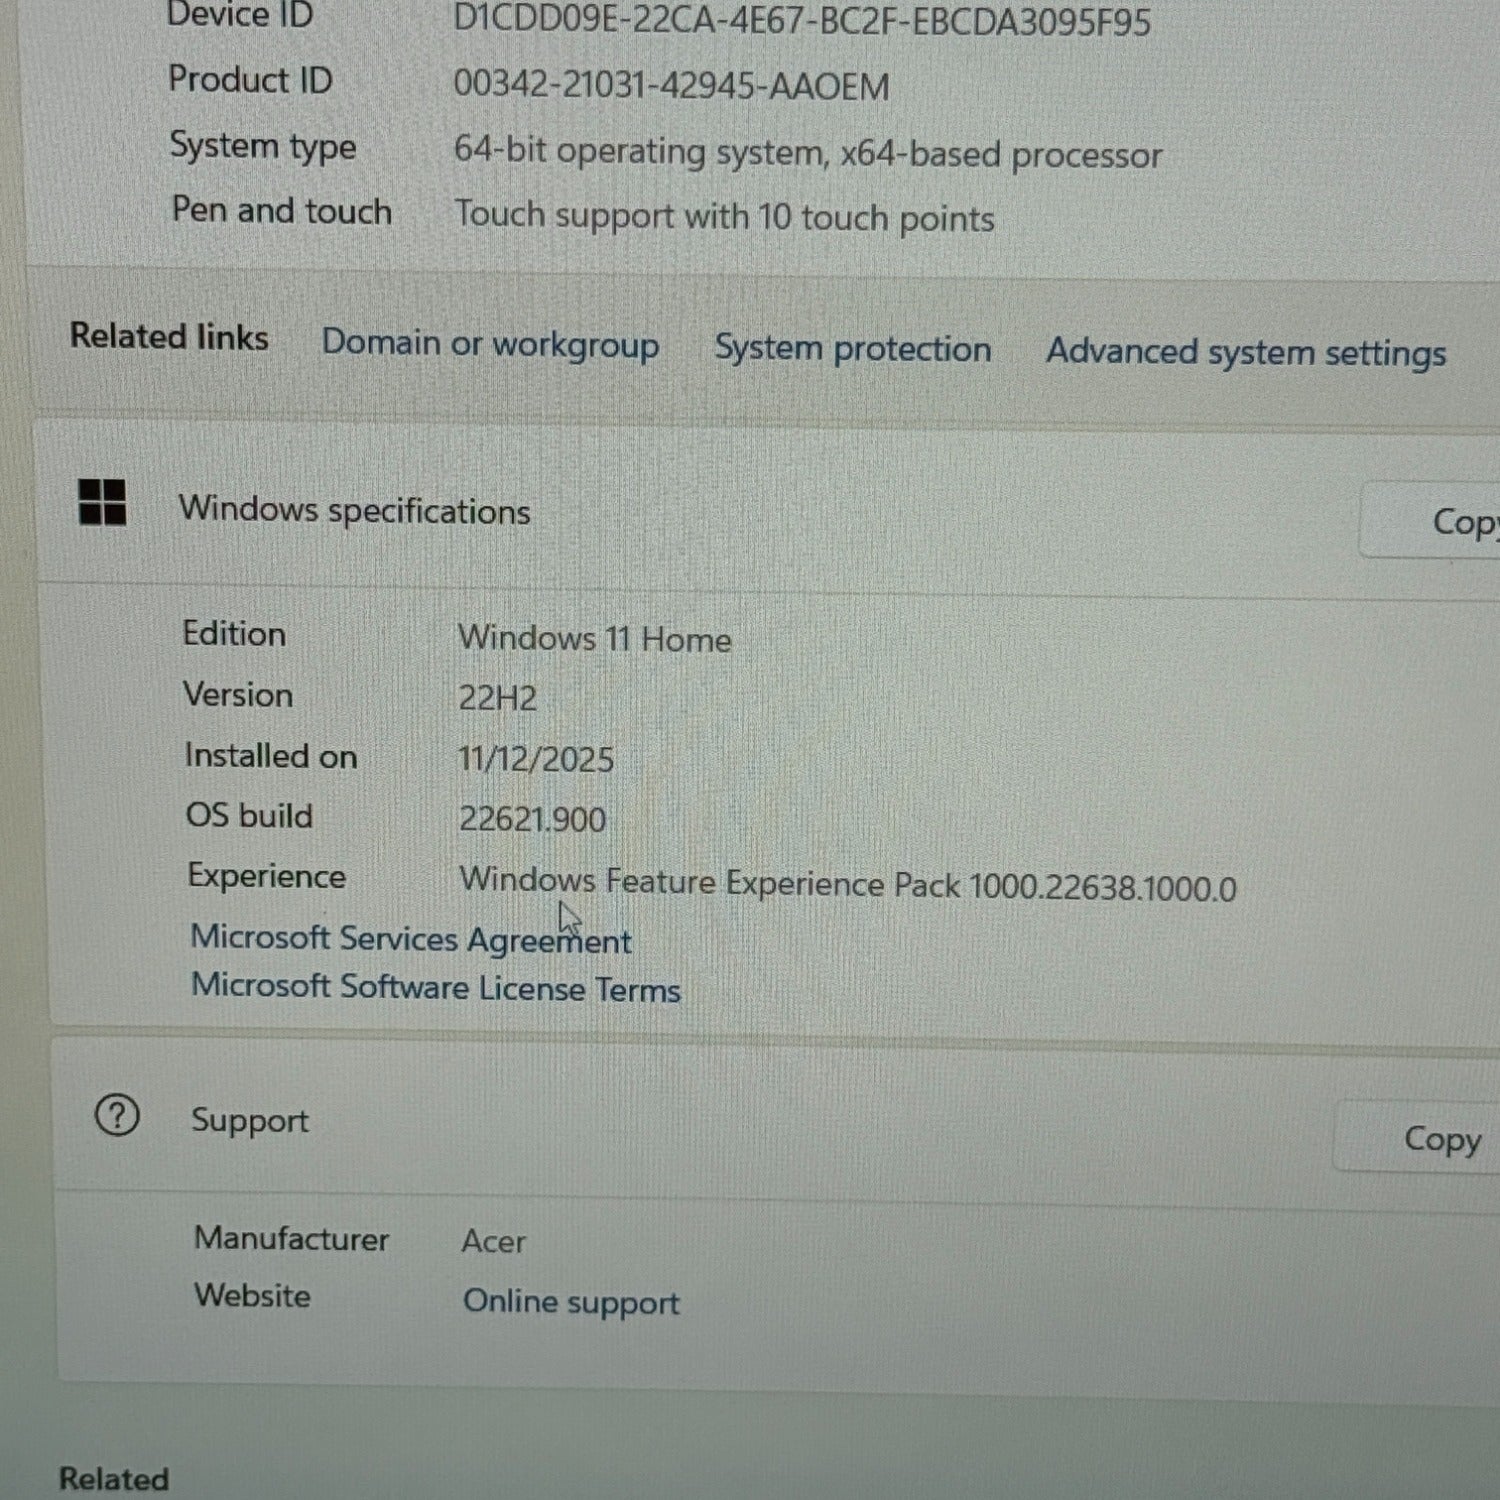Visit the Online support website link
Image resolution: width=1500 pixels, height=1500 pixels.
click(570, 1302)
